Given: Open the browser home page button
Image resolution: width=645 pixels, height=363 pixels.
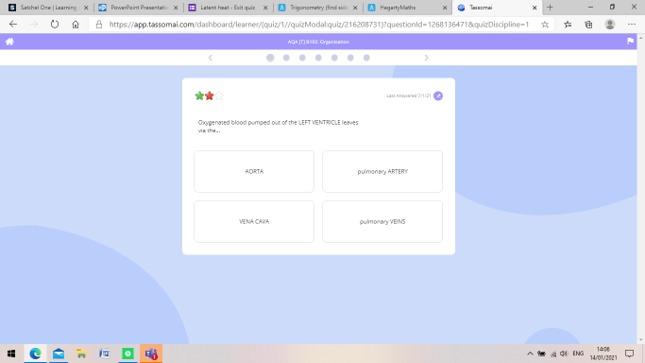Looking at the screenshot, I should coord(75,24).
